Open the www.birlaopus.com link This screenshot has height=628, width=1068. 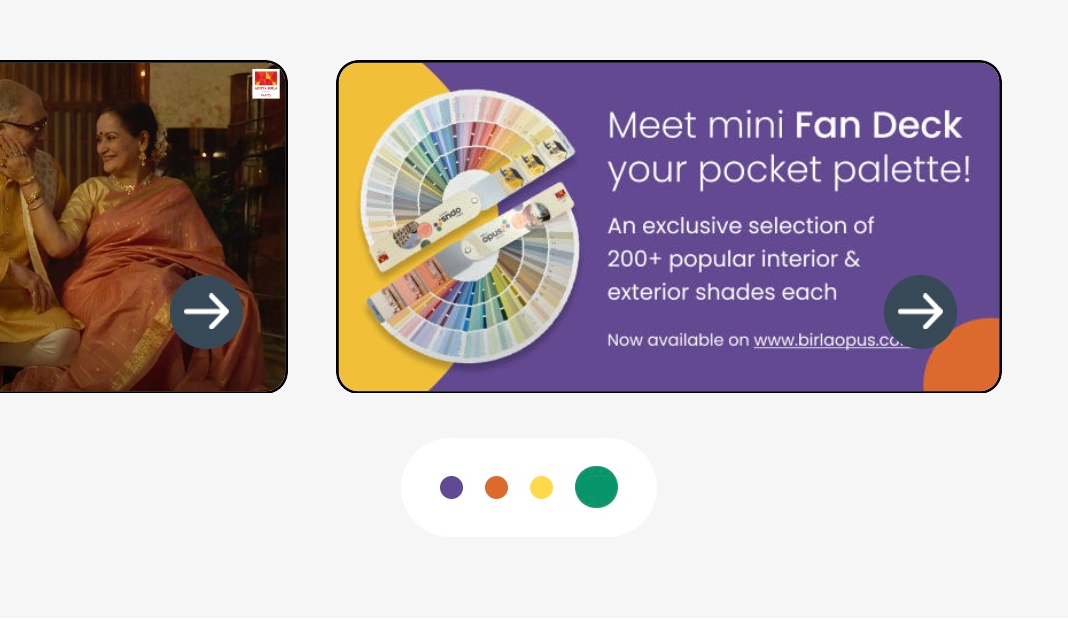tap(830, 340)
